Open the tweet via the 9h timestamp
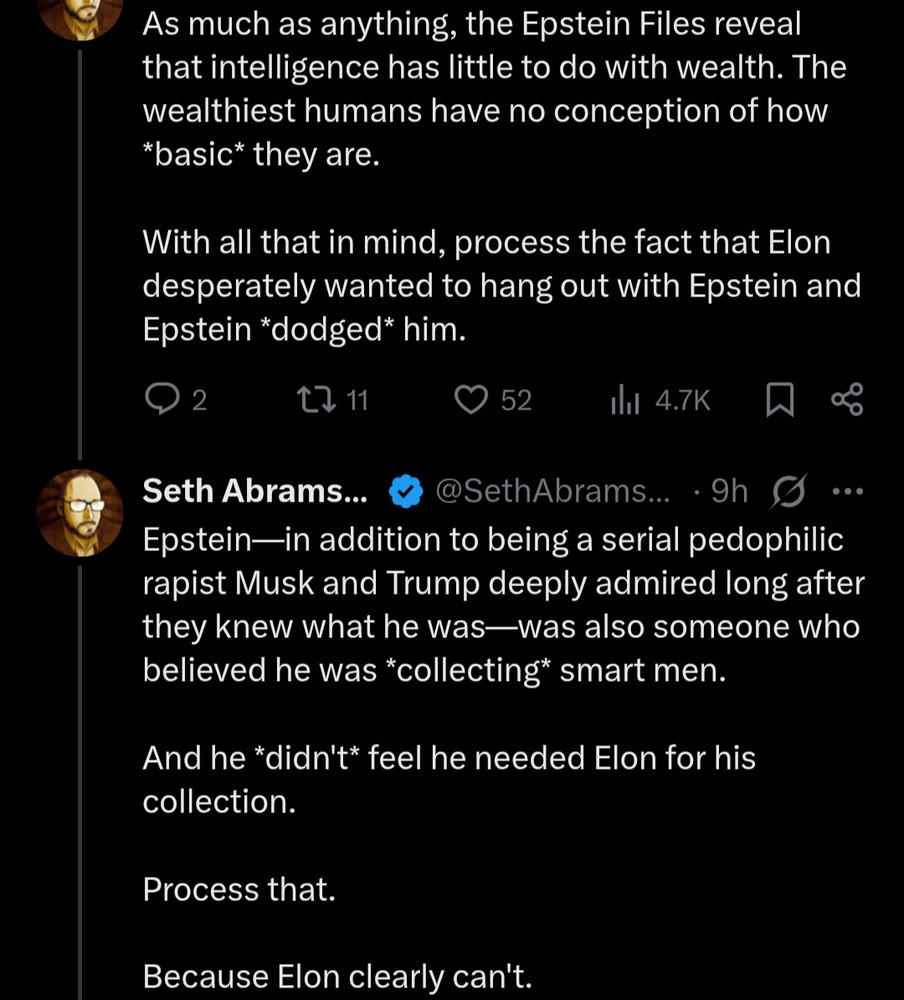Screen dimensions: 904x1000 [727, 491]
